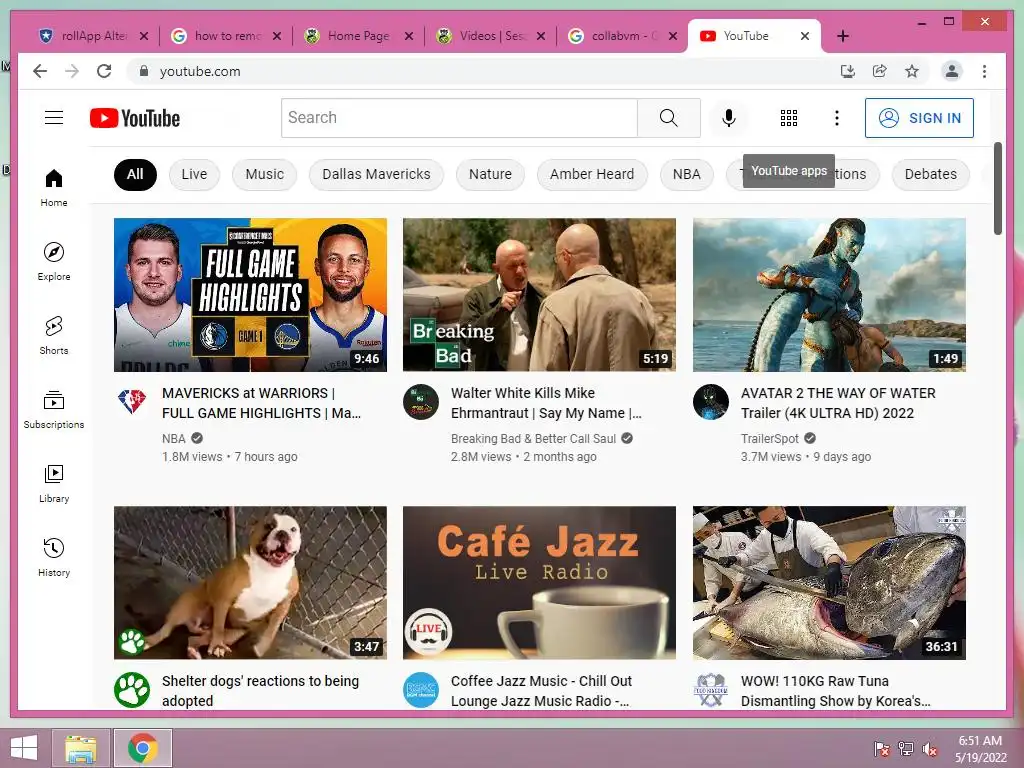Reload the page with refresh icon
Screen dimensions: 1024x768
tap(104, 71)
